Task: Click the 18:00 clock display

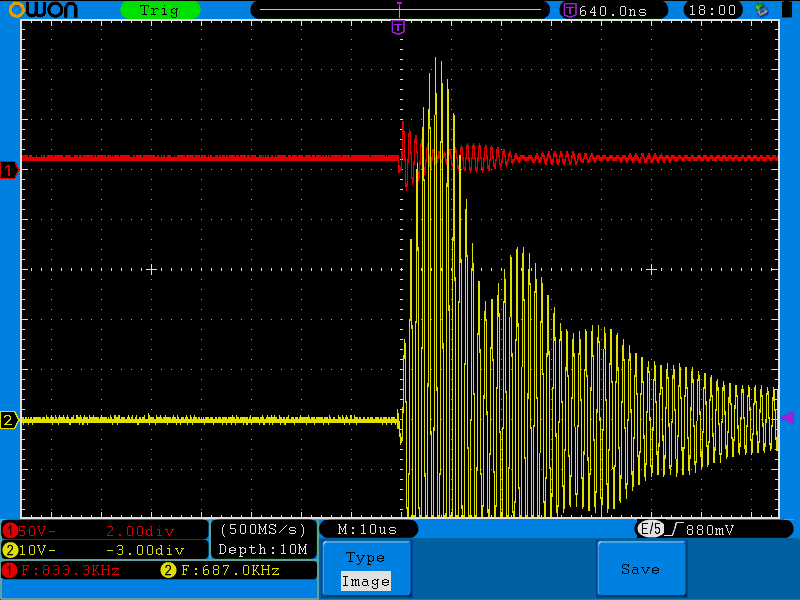Action: 713,10
